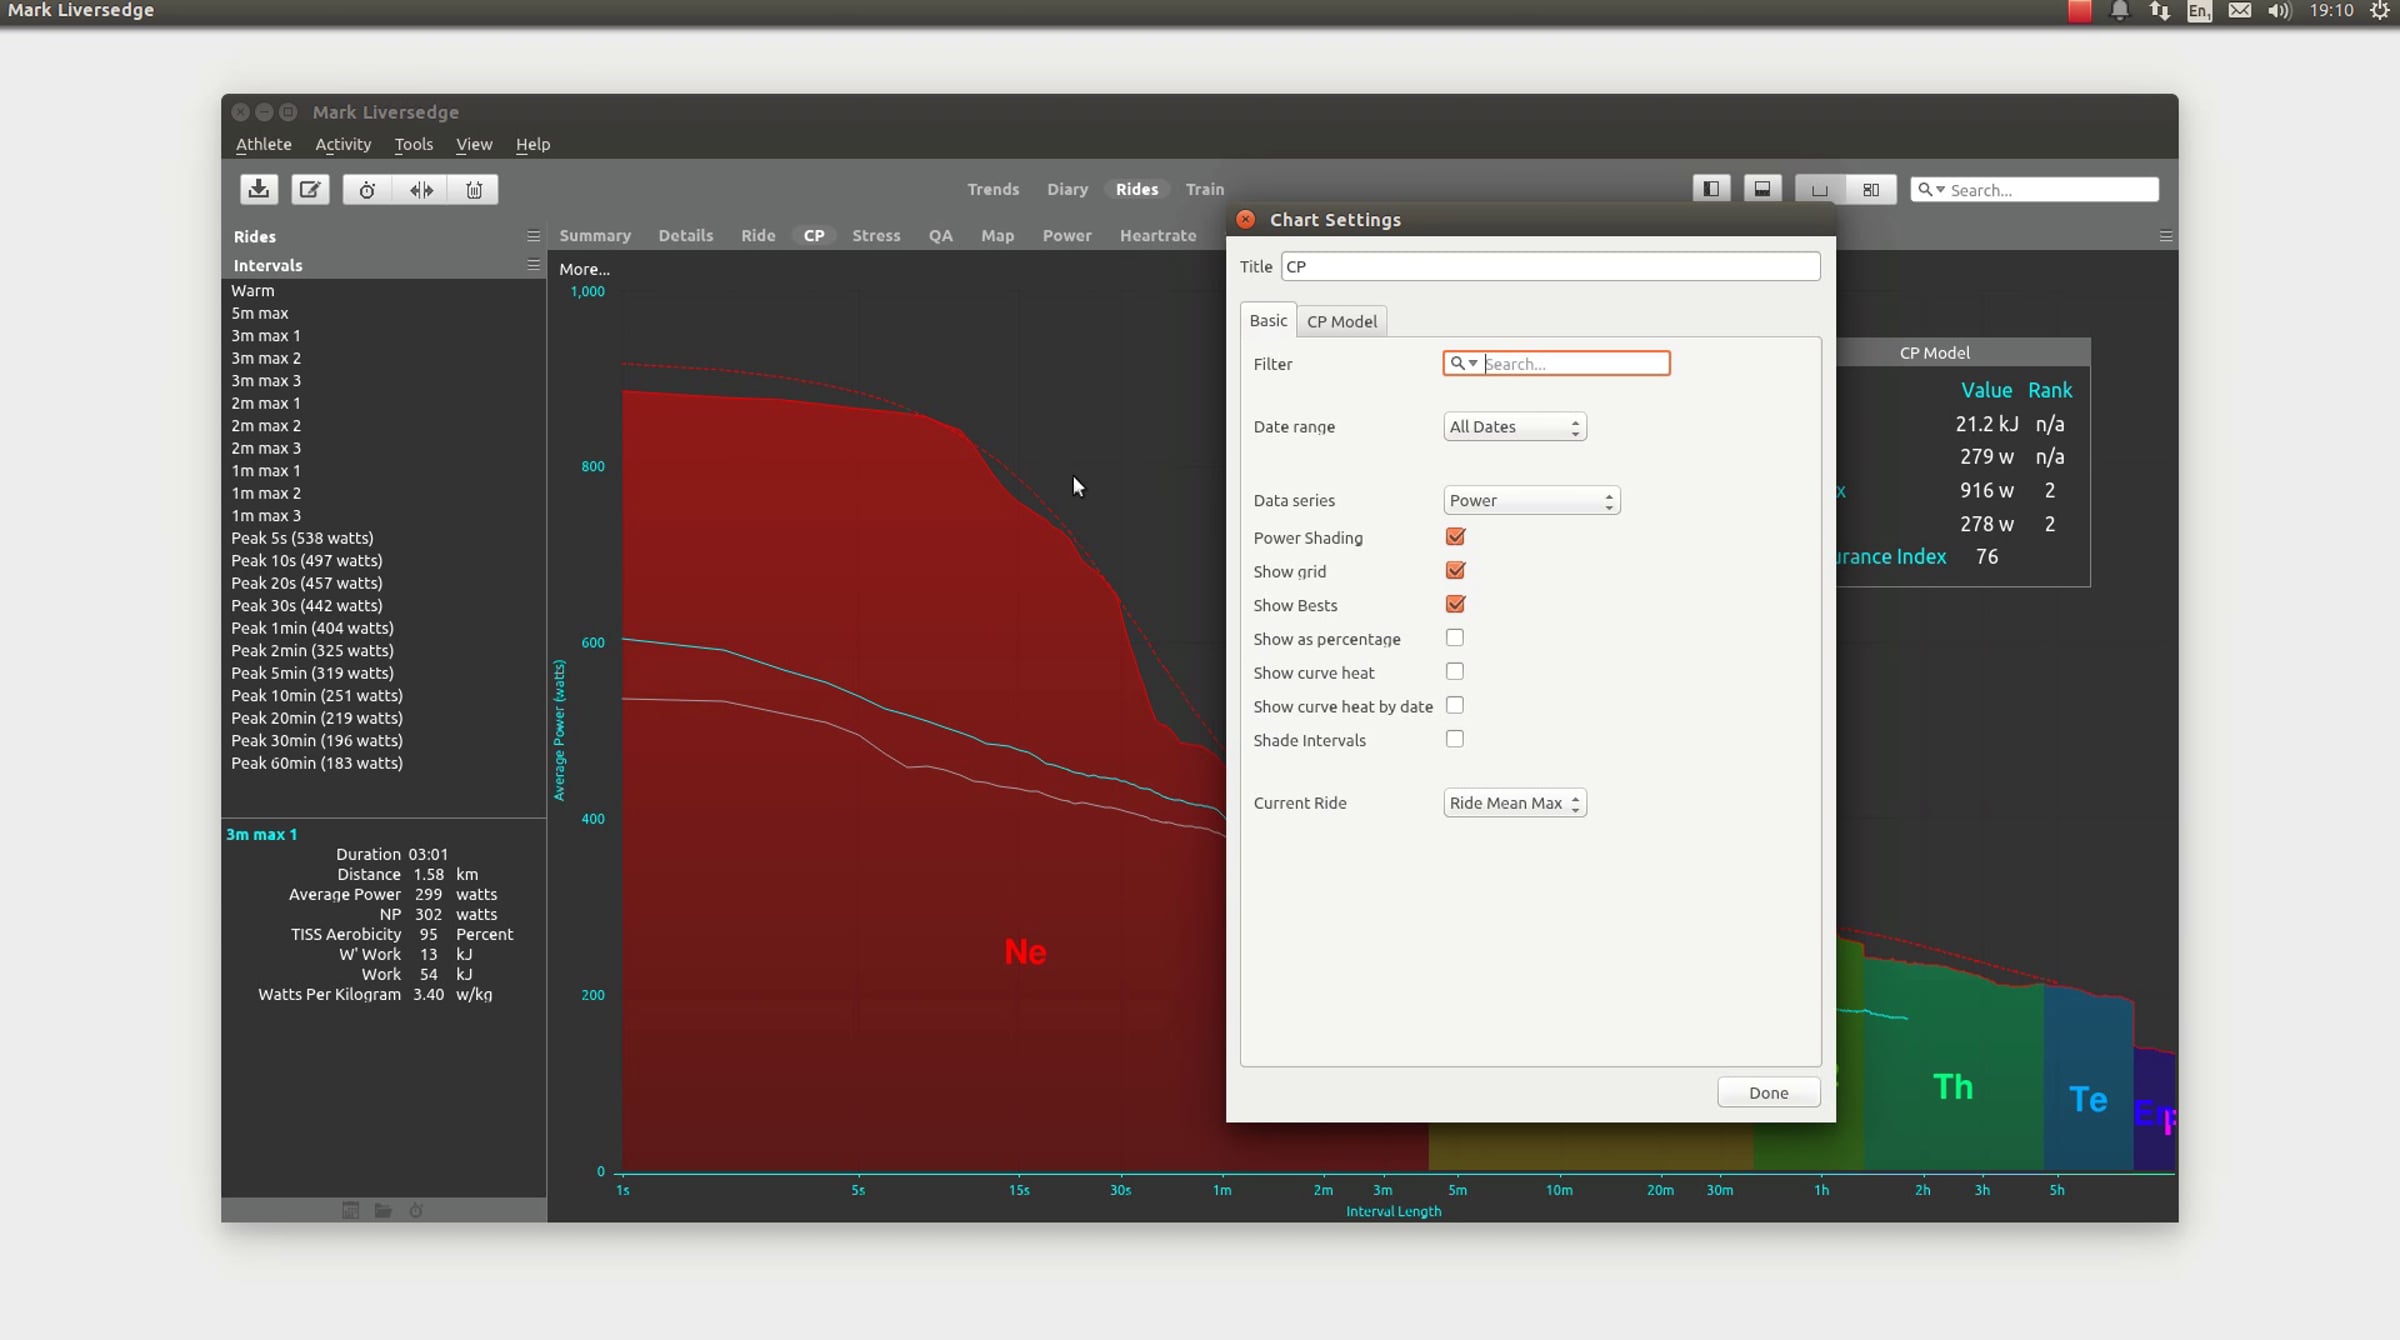Viewport: 2400px width, 1340px height.
Task: Enable Show curve heat by date checkbox
Action: point(1455,706)
